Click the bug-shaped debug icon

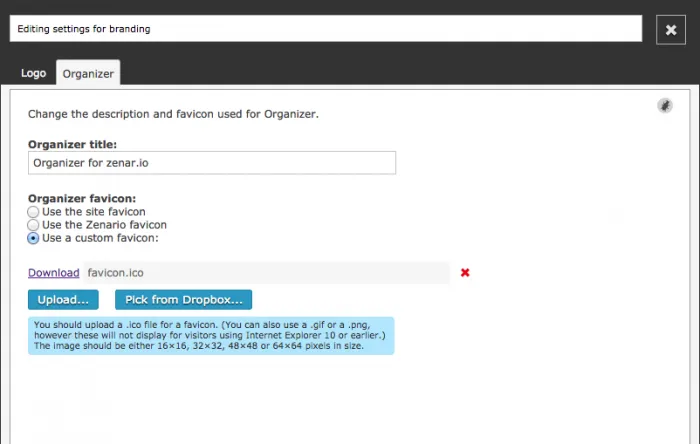[x=665, y=106]
